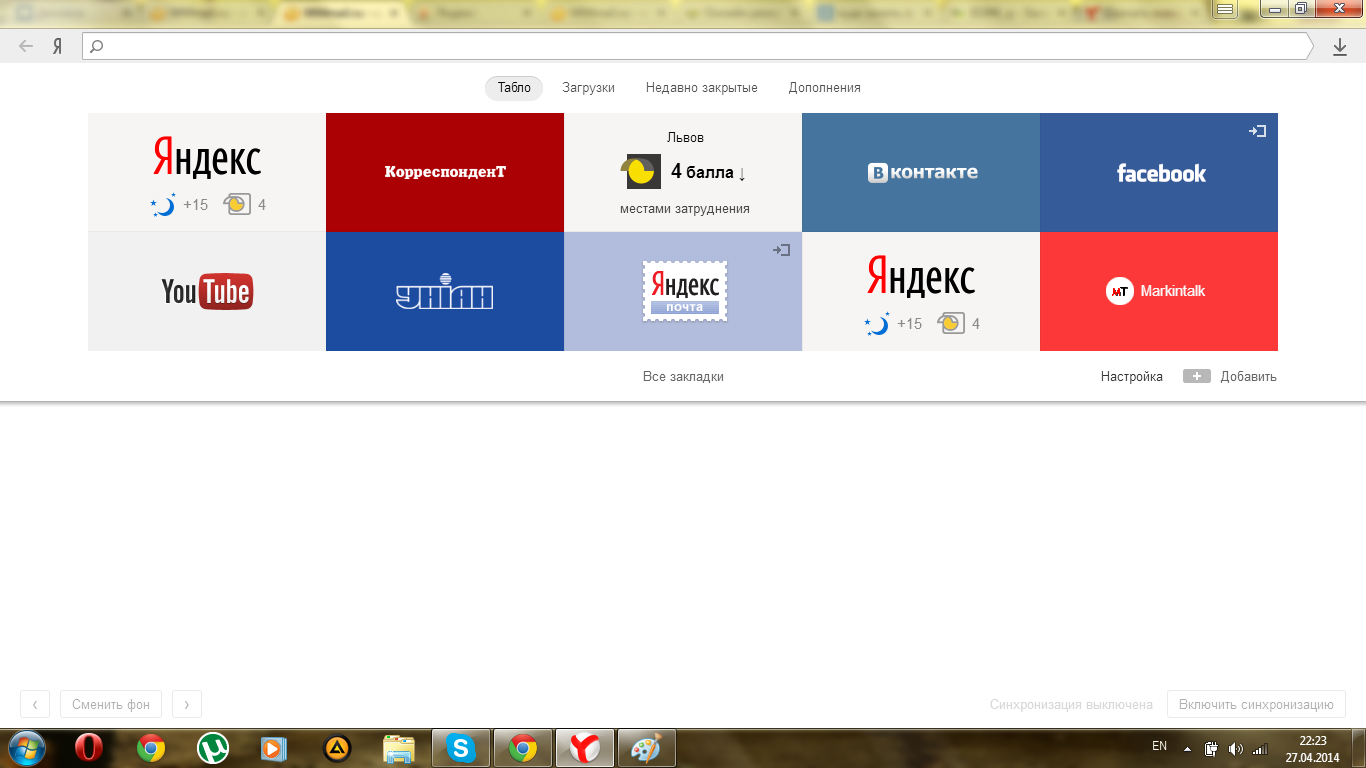Open the Львов traffic tile
1366x768 pixels.
pyautogui.click(x=683, y=172)
